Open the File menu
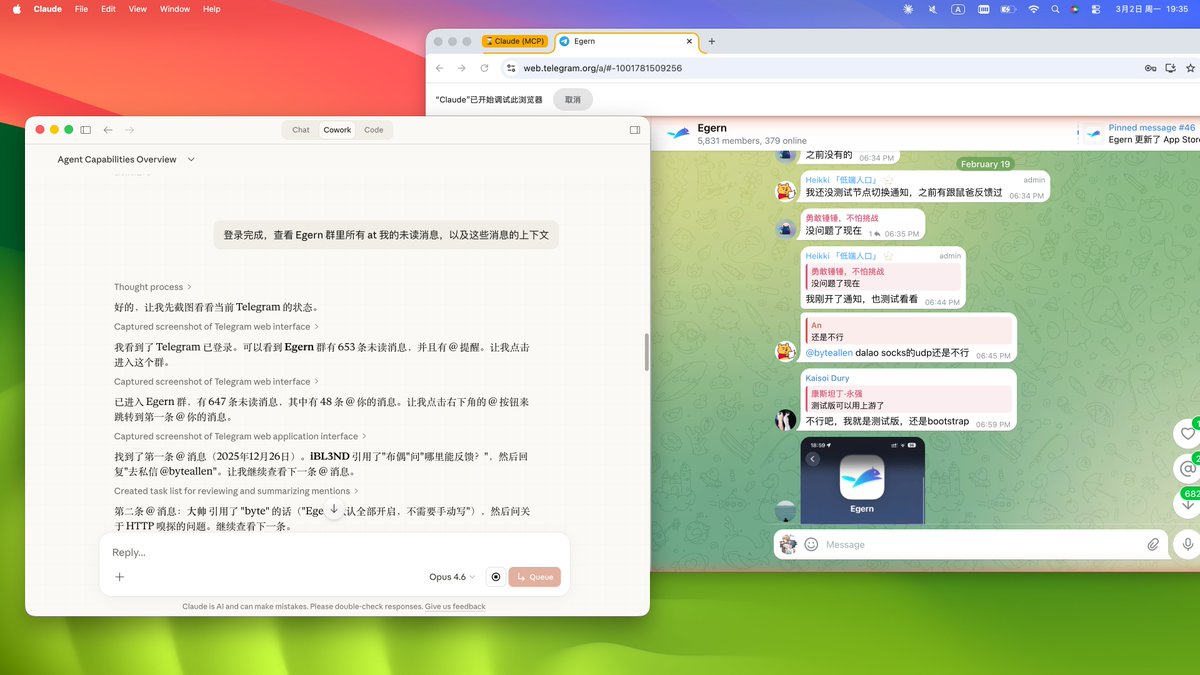Screen dimensions: 1200x675 (x=81, y=9)
